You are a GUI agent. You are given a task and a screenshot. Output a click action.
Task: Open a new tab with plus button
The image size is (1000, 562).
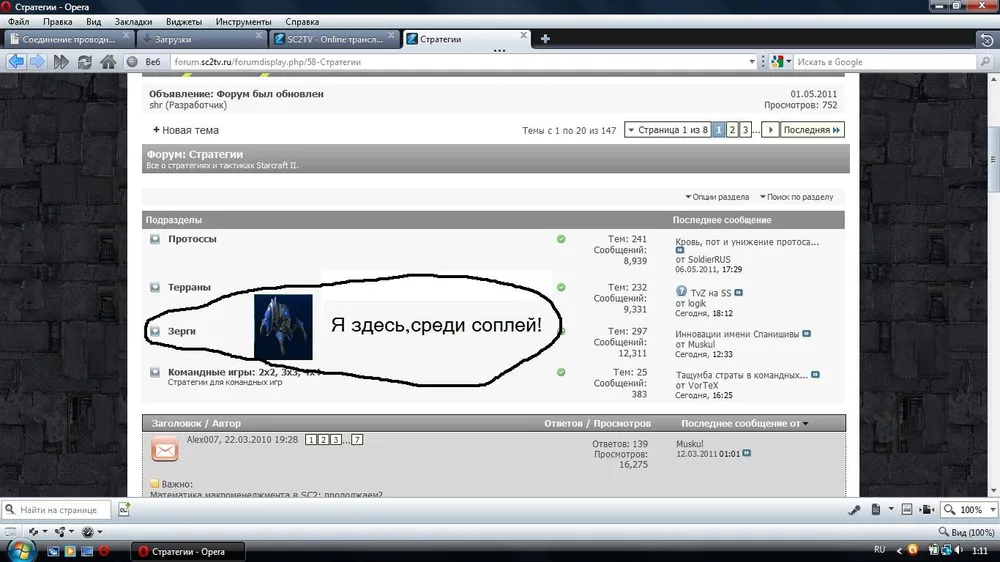(x=545, y=39)
